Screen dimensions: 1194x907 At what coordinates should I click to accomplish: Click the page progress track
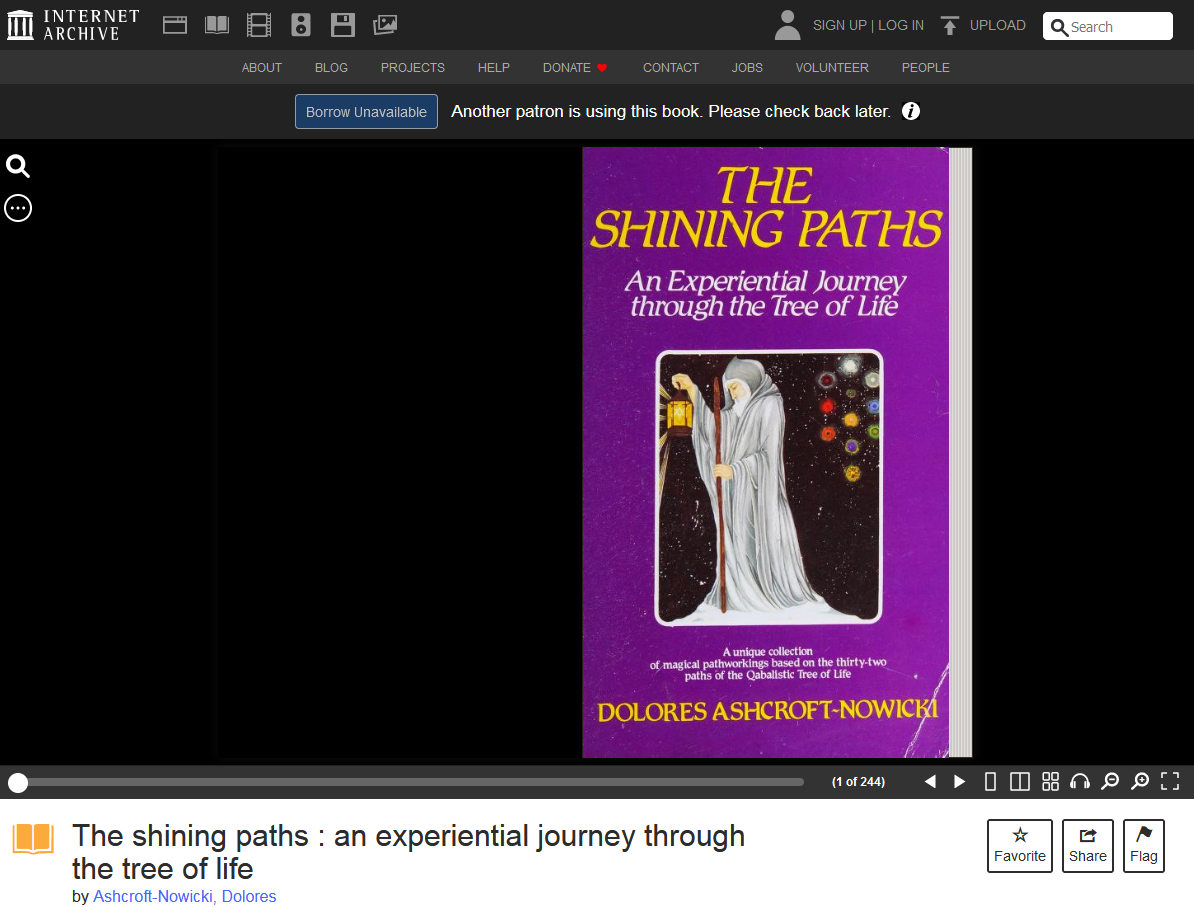(x=411, y=782)
